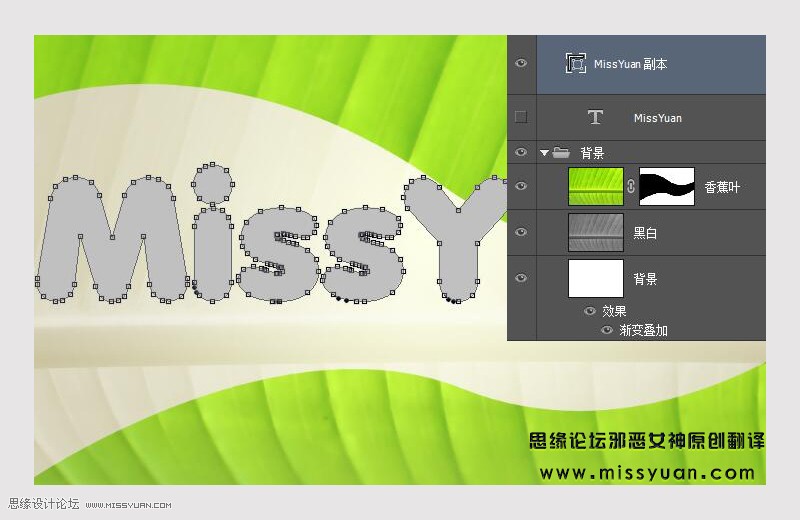Click anchor point atop the i dot
Viewport: 800px width, 520px height.
pos(213,165)
